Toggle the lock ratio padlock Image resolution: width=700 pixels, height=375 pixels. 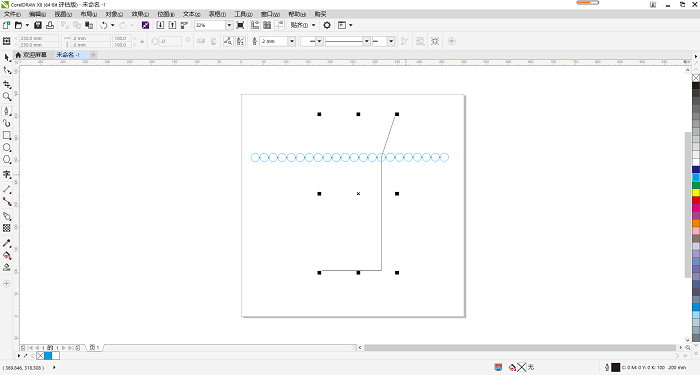142,41
